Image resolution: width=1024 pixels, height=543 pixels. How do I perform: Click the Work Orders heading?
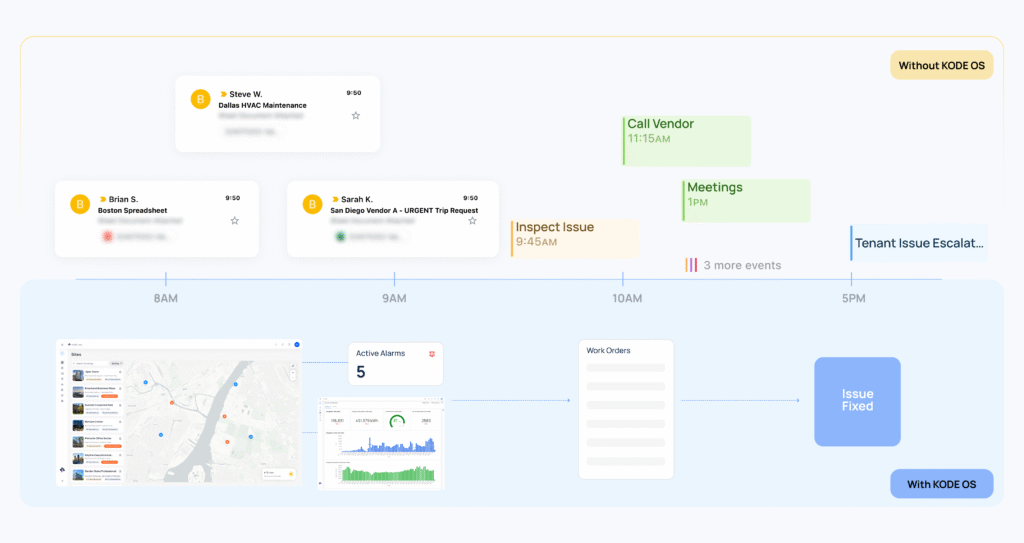pyautogui.click(x=608, y=351)
